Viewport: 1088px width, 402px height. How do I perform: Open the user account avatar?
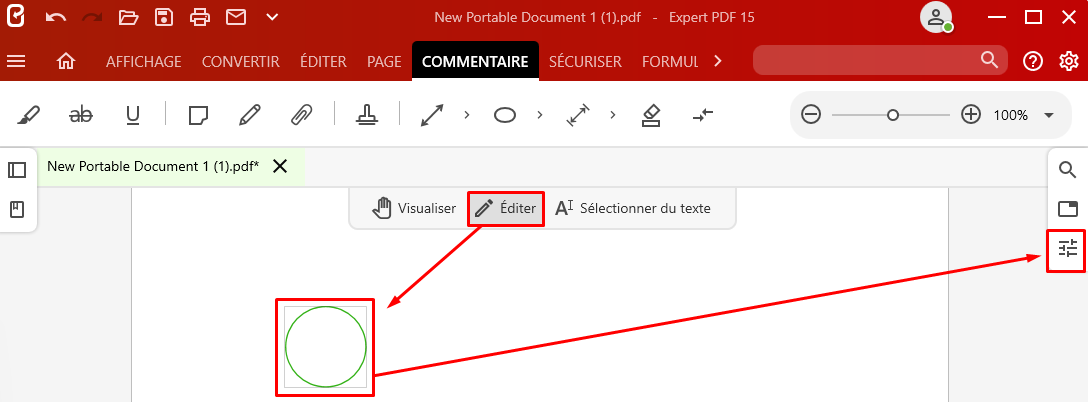tap(936, 17)
